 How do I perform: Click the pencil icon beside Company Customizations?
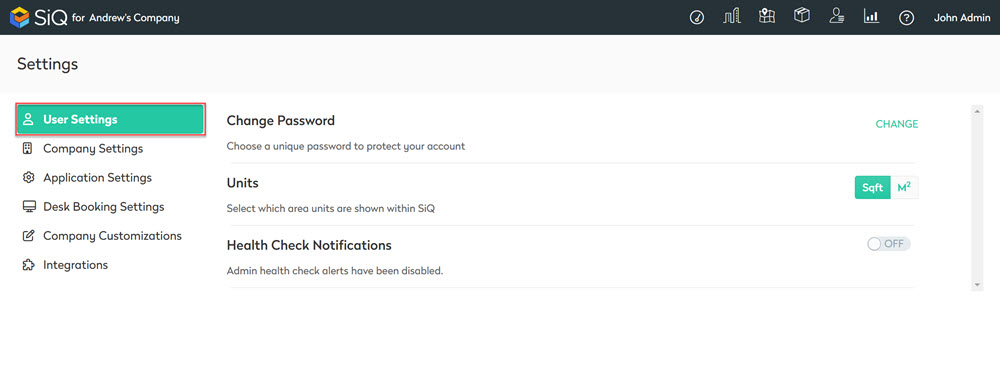coord(28,236)
